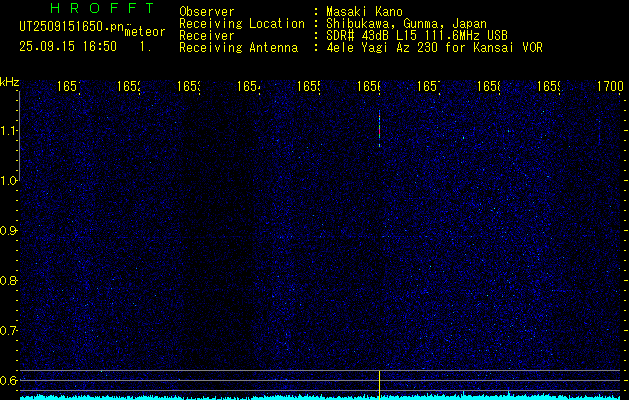Click the 0.6 kHz frequency label
629x400 pixels.
8,380
